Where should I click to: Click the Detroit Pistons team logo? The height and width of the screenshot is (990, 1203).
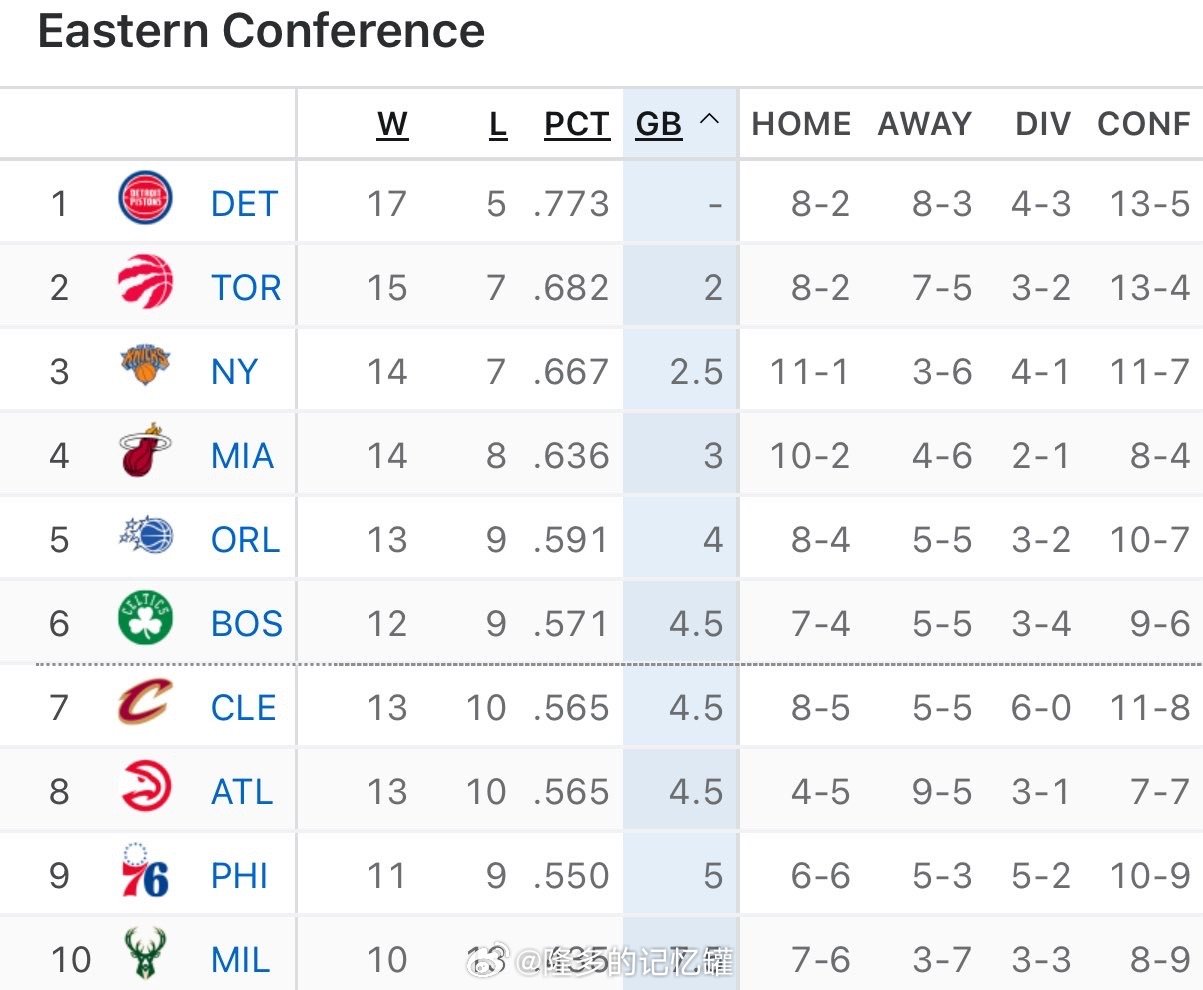145,198
